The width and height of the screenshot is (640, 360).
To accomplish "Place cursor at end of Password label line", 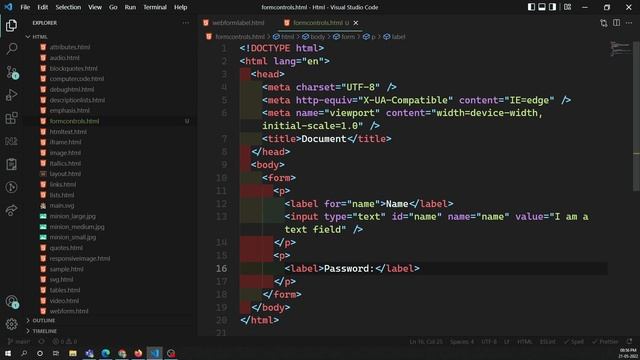I will click(x=420, y=269).
